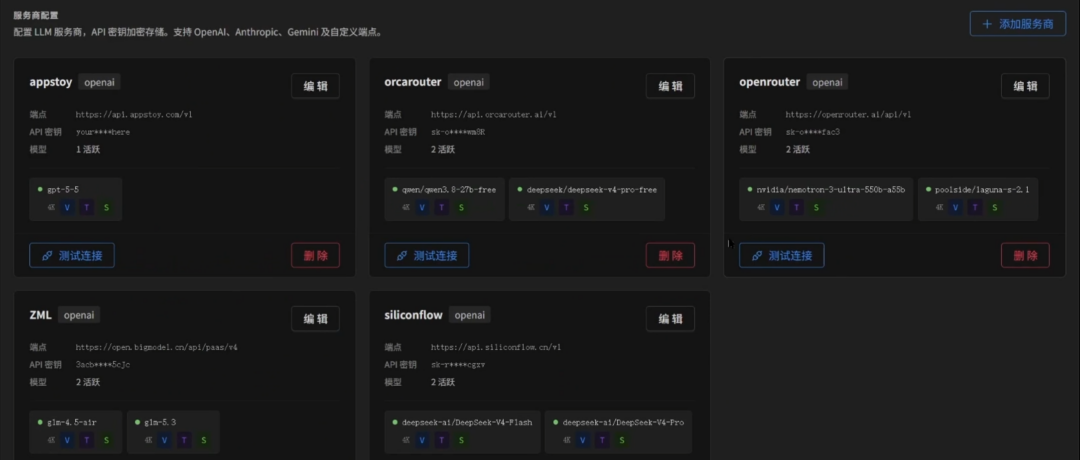1080x460 pixels.
Task: Edit the ZML provider
Action: click(315, 319)
